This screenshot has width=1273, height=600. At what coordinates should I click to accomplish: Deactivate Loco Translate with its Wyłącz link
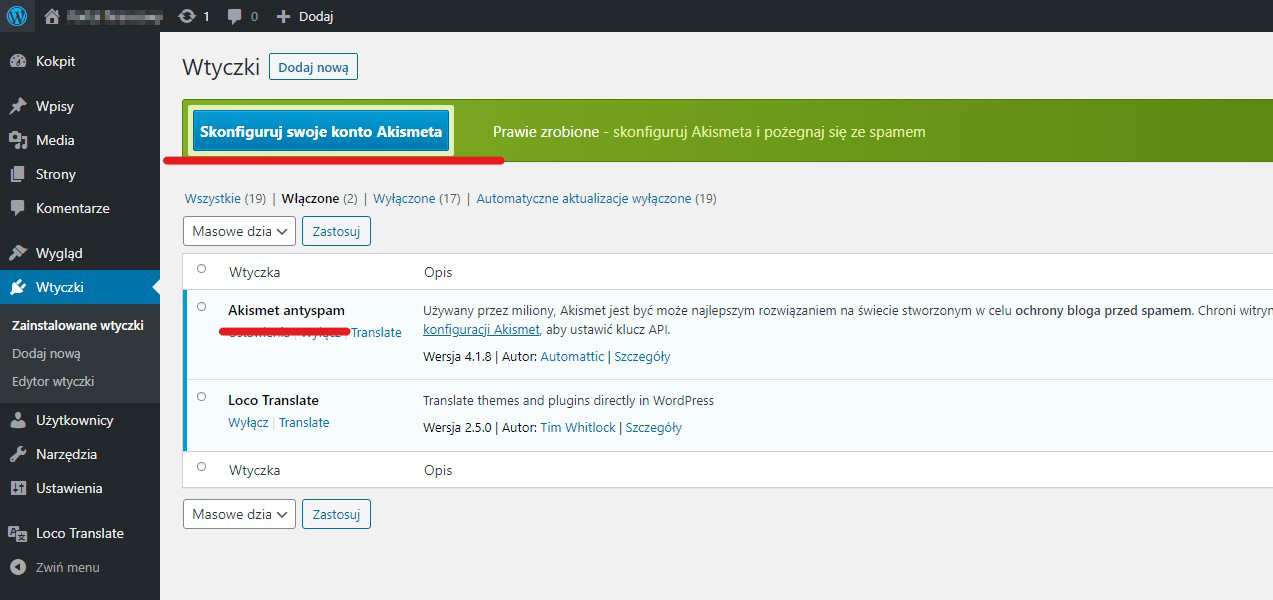pos(248,422)
